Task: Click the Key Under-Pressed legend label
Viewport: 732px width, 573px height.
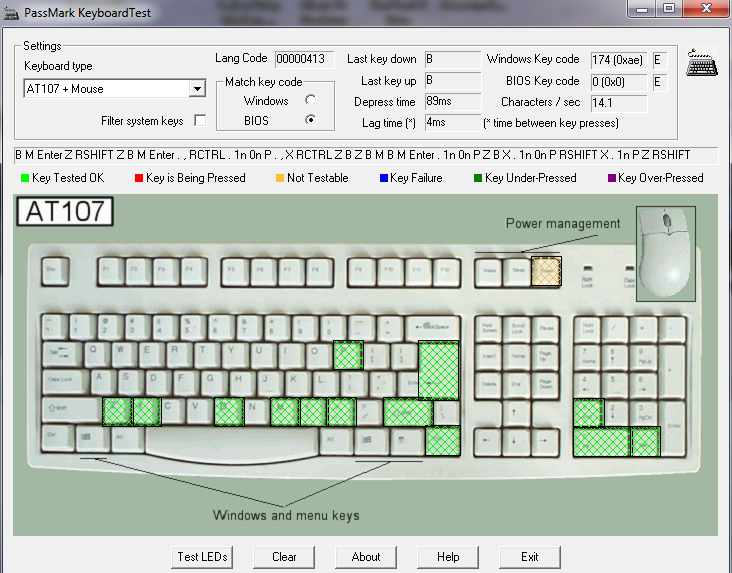Action: (x=530, y=178)
